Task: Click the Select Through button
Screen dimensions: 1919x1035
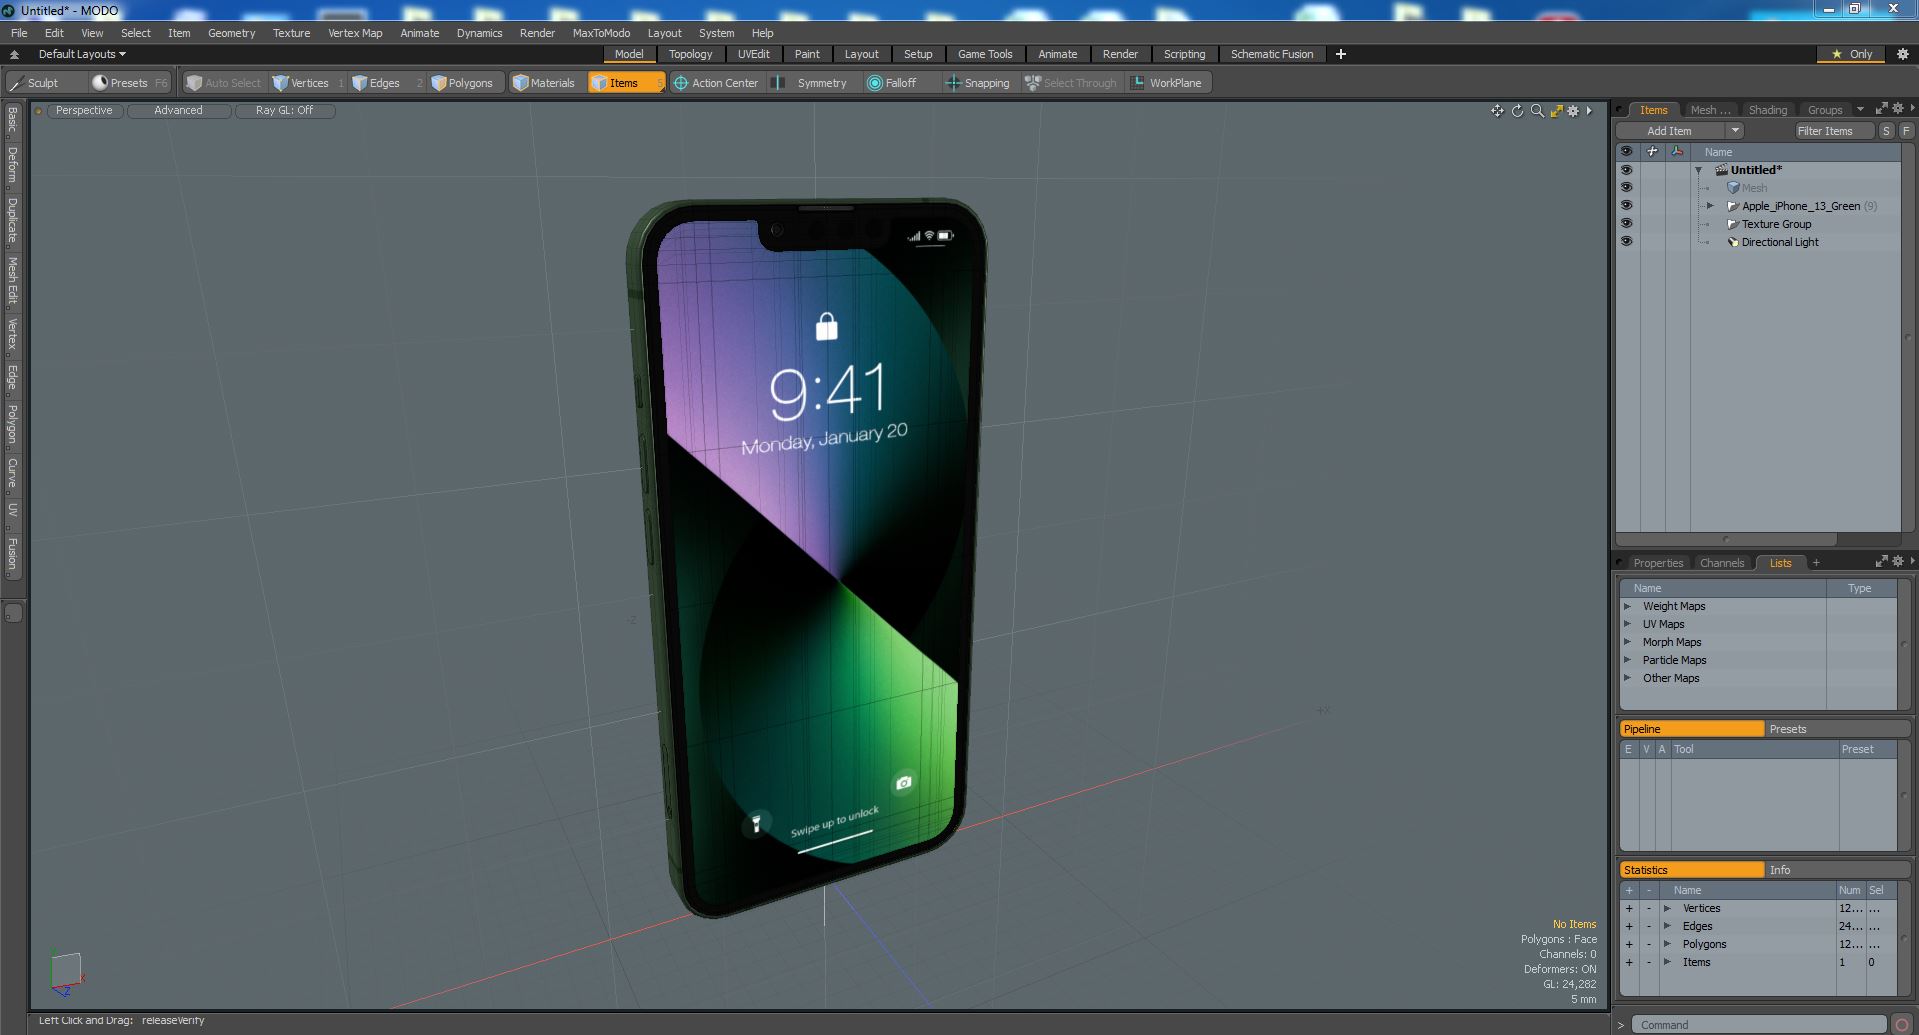Action: [1071, 83]
